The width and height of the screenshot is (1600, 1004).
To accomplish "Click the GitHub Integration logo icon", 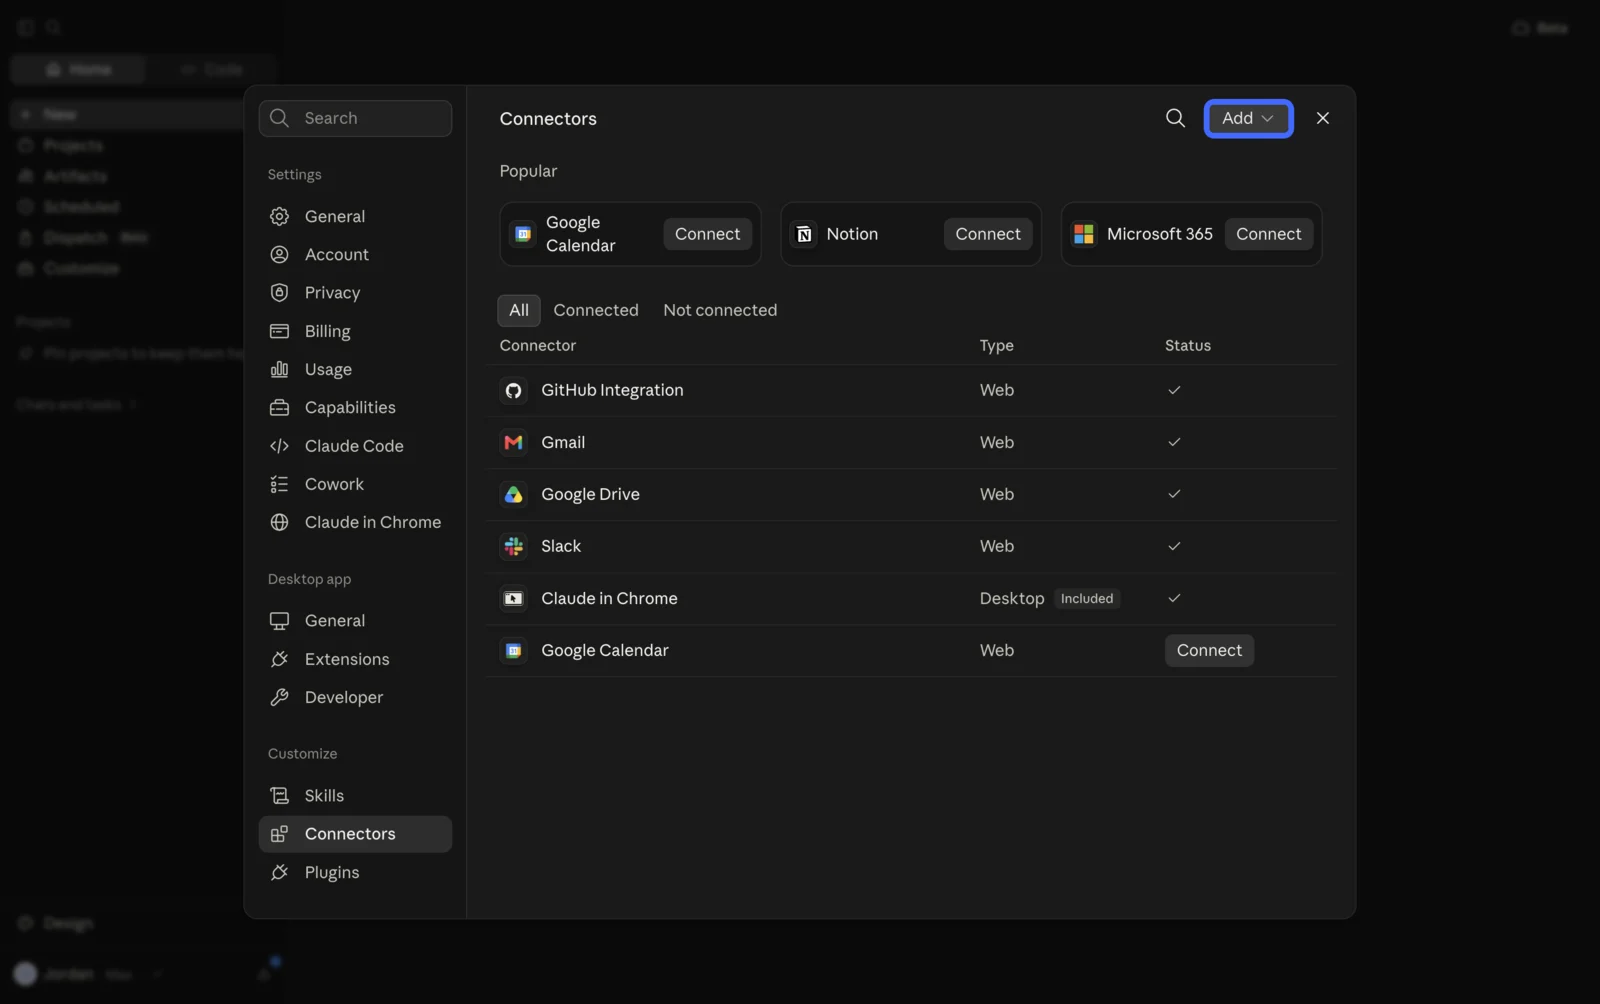I will tap(513, 390).
